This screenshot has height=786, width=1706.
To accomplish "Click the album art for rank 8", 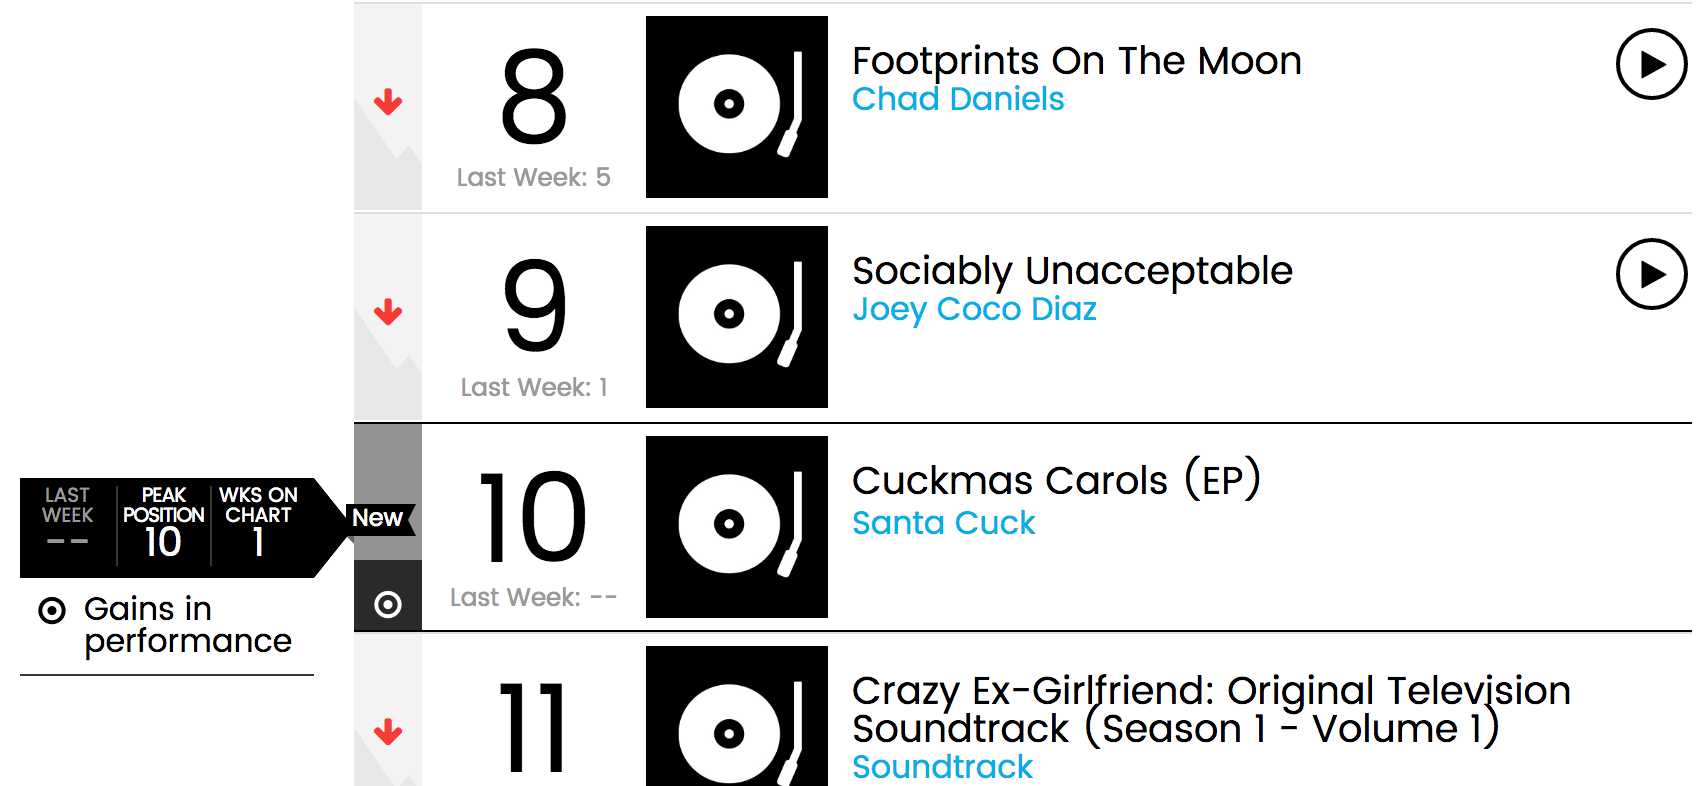I will 737,107.
